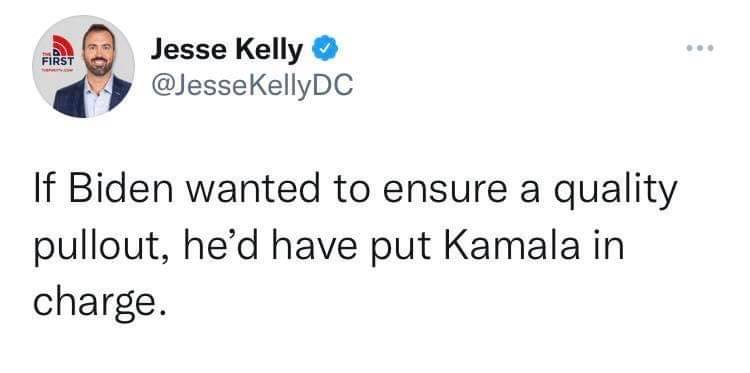Image resolution: width=750 pixels, height=373 pixels.
Task: Click the word "Biden" in the tweet
Action: (x=120, y=188)
